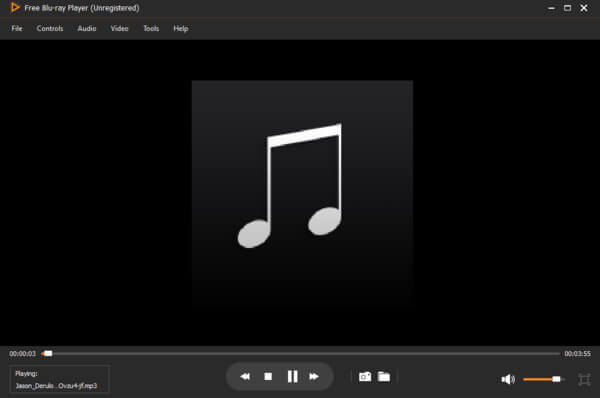This screenshot has height=398, width=600.
Task: Open the Tools menu
Action: coord(151,28)
